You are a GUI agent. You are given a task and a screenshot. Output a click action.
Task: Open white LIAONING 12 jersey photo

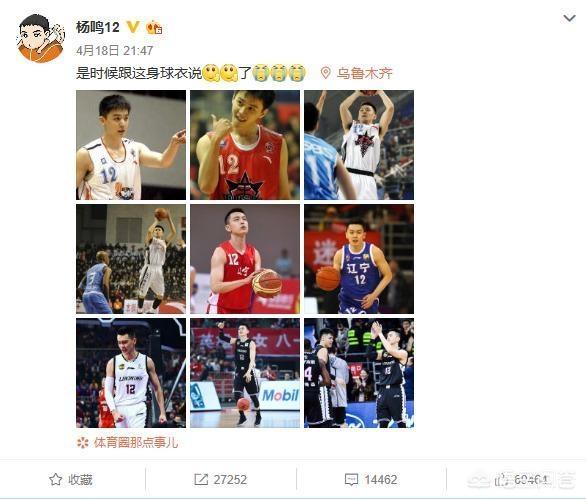coord(131,373)
